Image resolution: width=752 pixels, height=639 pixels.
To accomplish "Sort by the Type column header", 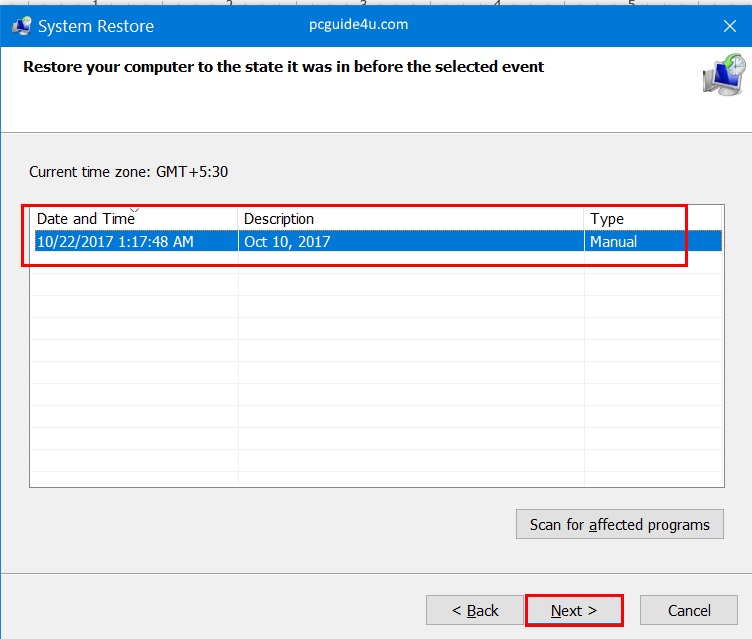I will coord(606,218).
